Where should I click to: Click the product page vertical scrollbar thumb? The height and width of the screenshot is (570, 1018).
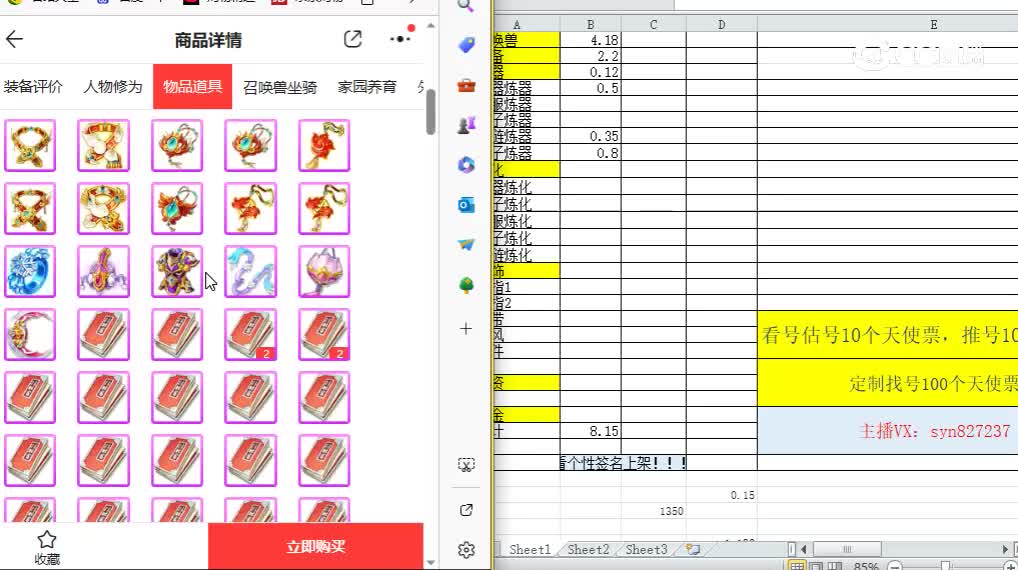430,112
